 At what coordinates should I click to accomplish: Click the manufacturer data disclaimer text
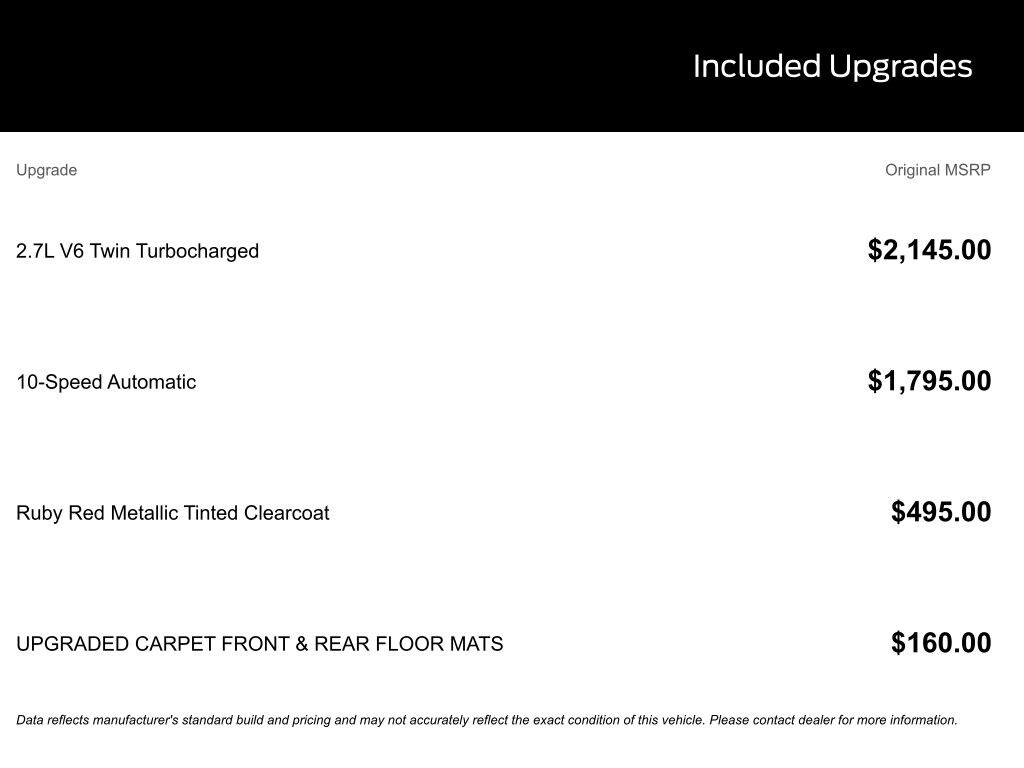point(486,720)
